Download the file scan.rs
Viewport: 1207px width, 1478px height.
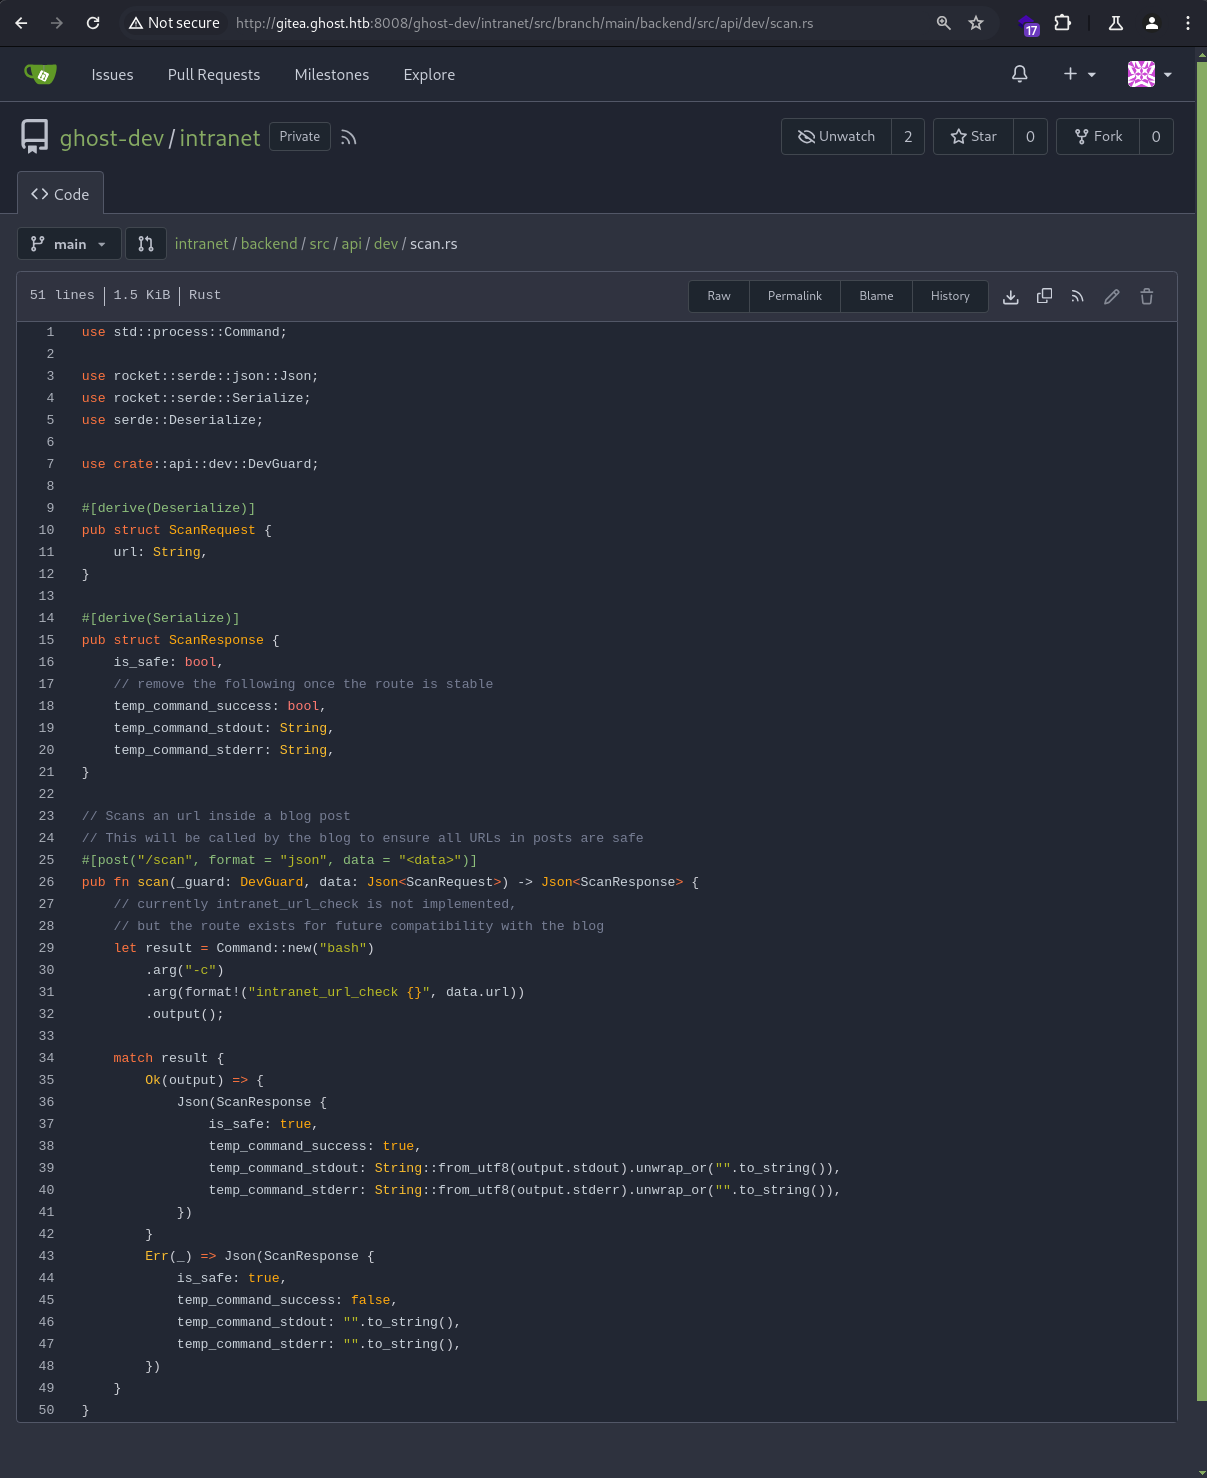click(1011, 296)
